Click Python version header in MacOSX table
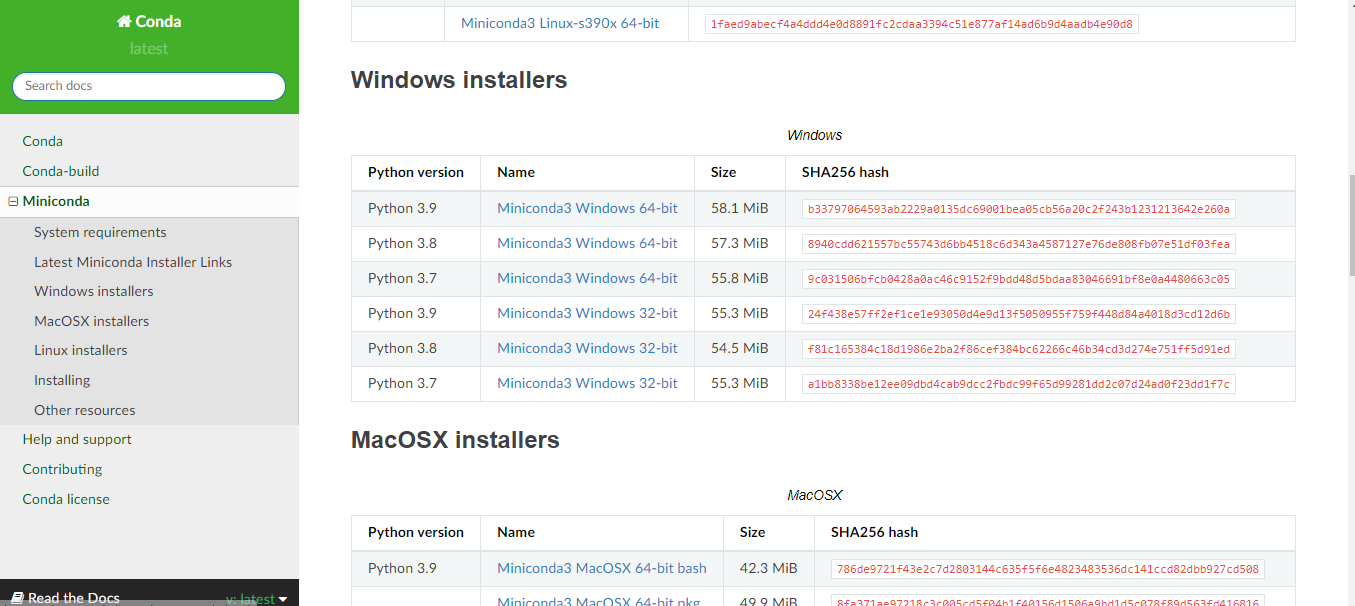Image resolution: width=1355 pixels, height=606 pixels. coord(416,532)
